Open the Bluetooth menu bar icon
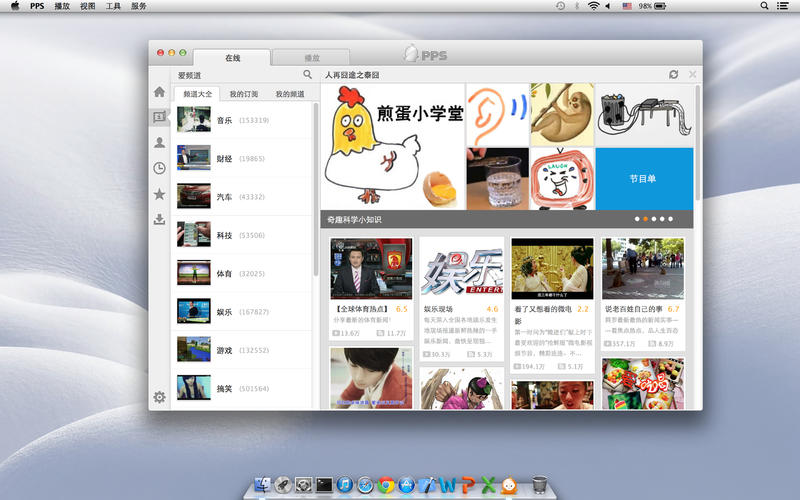Image resolution: width=800 pixels, height=500 pixels. coord(577,6)
